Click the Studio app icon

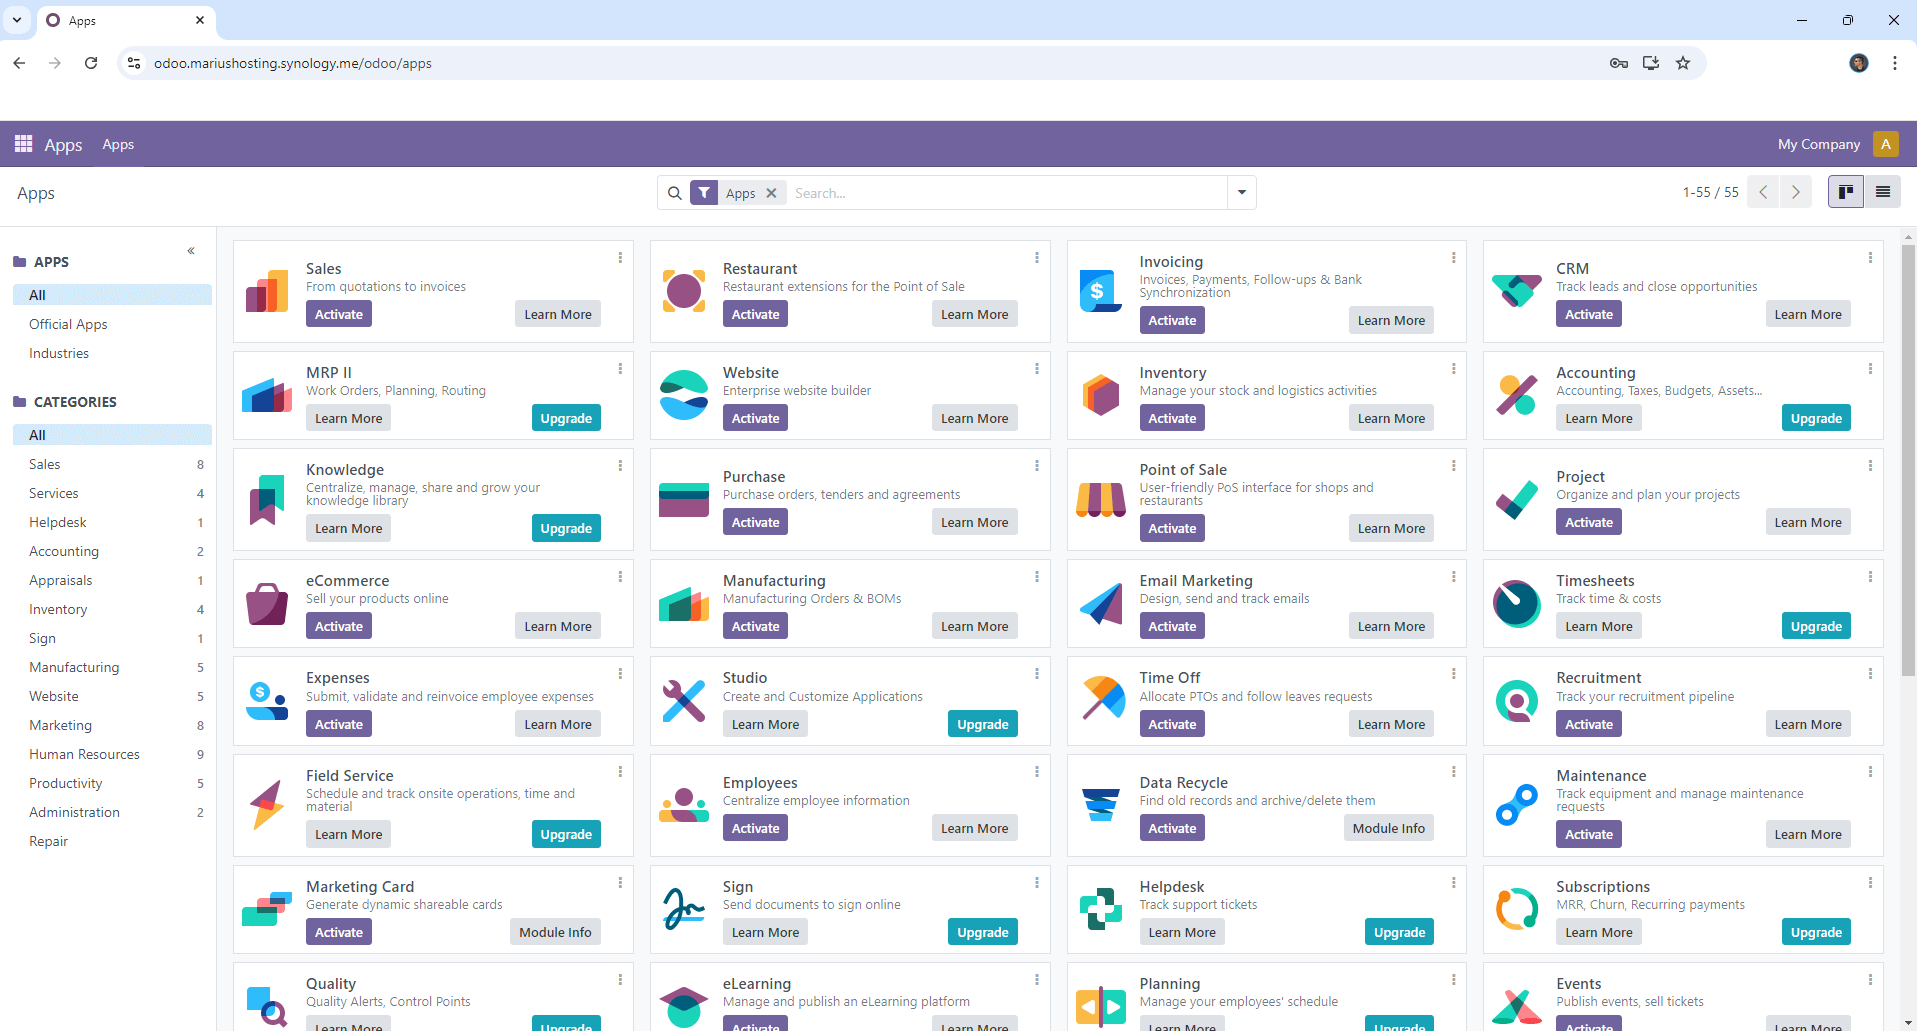point(684,701)
